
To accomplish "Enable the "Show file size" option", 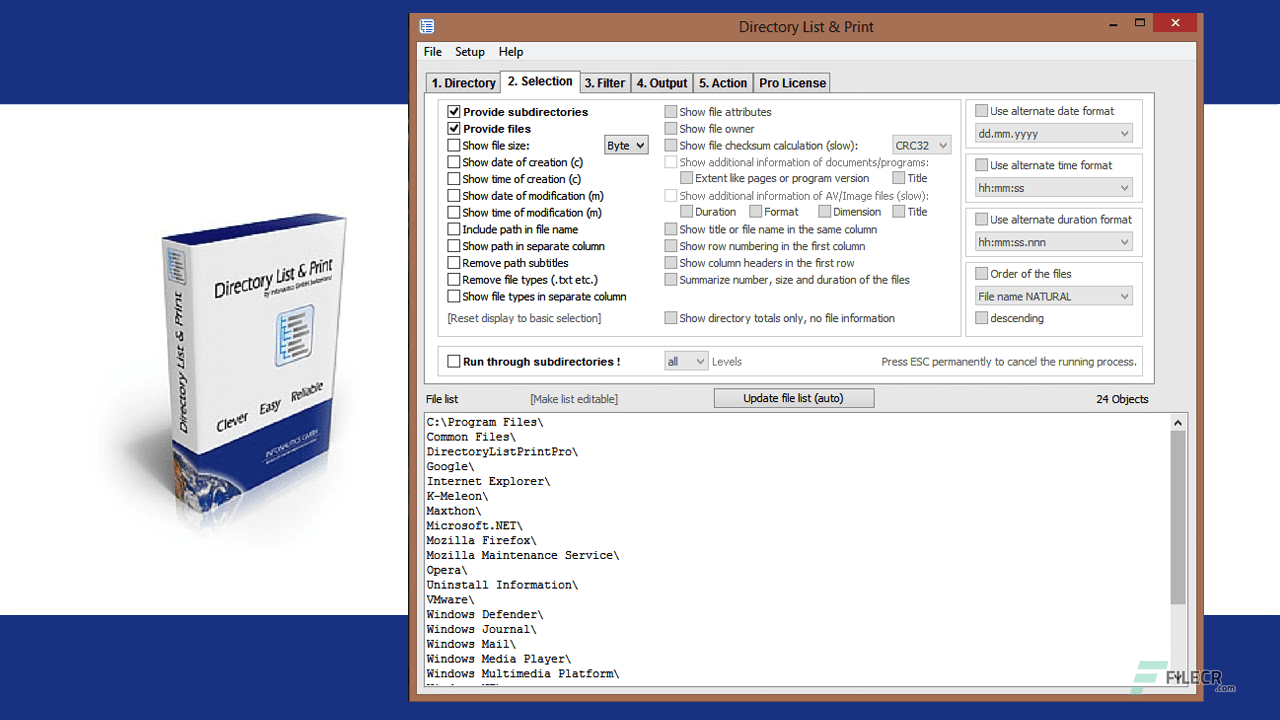I will point(454,145).
